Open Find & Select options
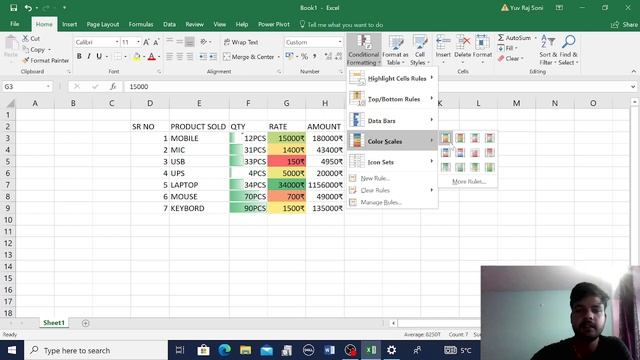640x360 pixels. click(x=568, y=50)
